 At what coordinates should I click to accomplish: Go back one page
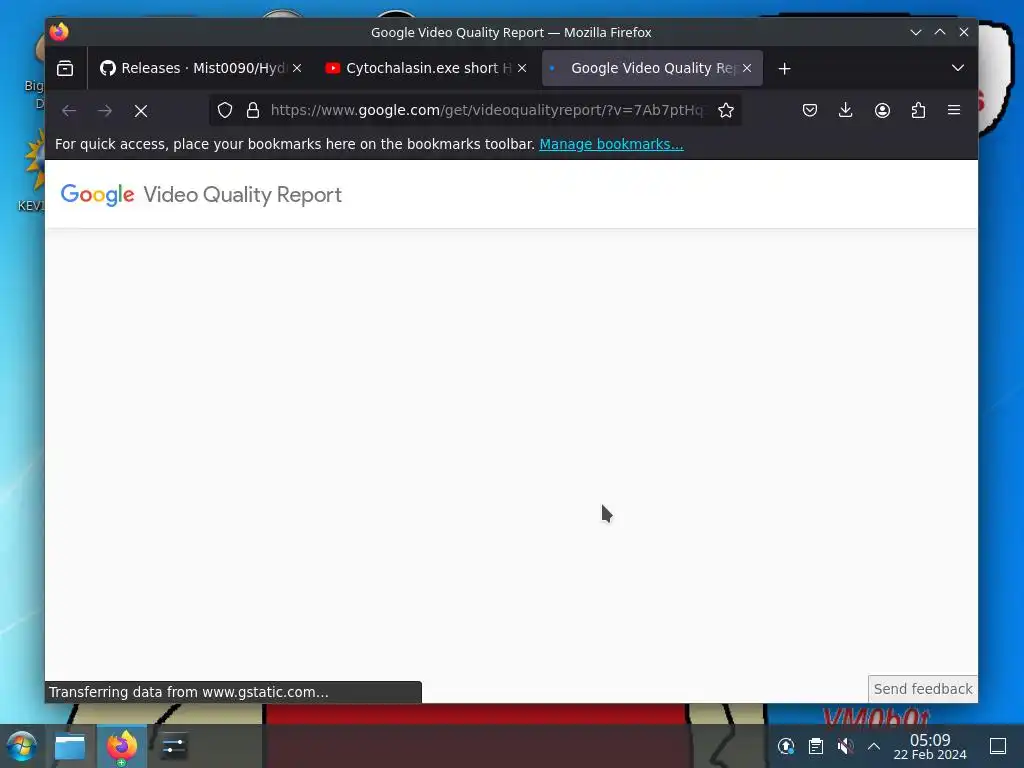69,110
